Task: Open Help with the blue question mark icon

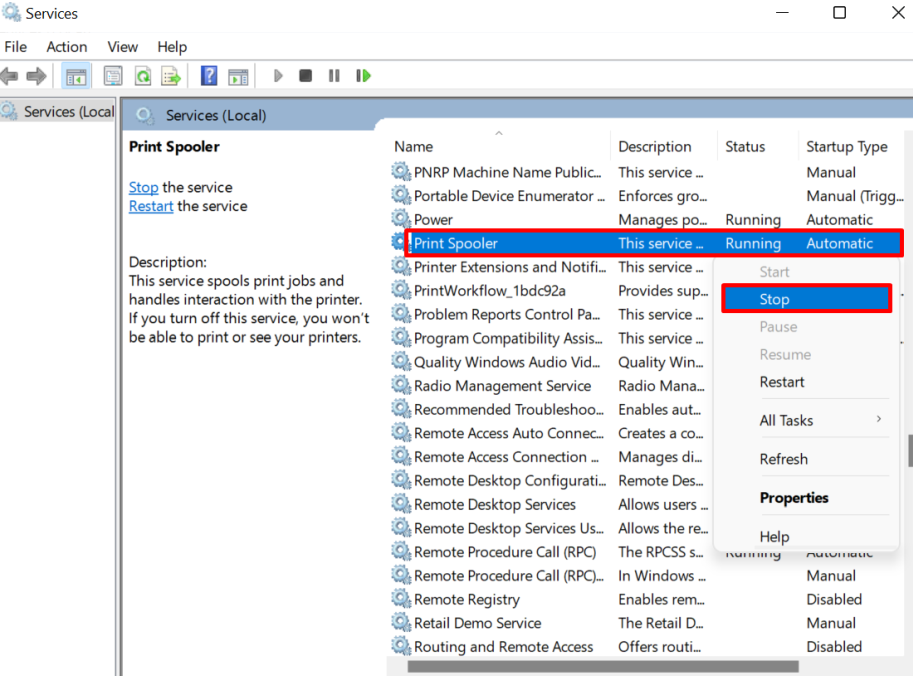Action: [209, 76]
